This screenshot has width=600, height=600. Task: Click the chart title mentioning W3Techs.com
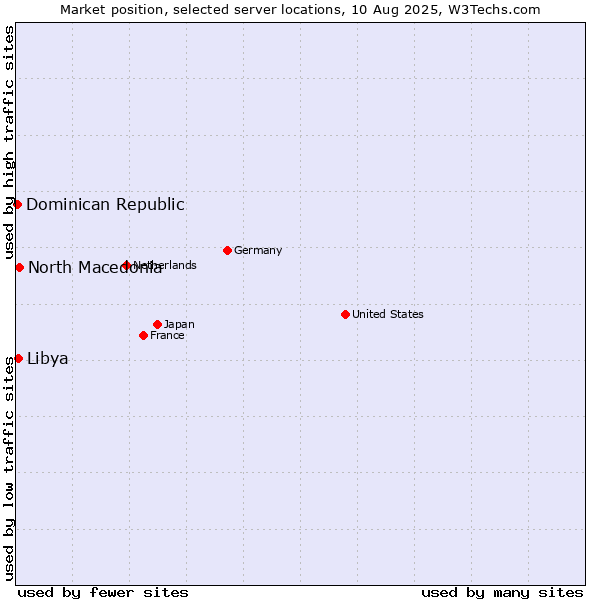[x=300, y=10]
